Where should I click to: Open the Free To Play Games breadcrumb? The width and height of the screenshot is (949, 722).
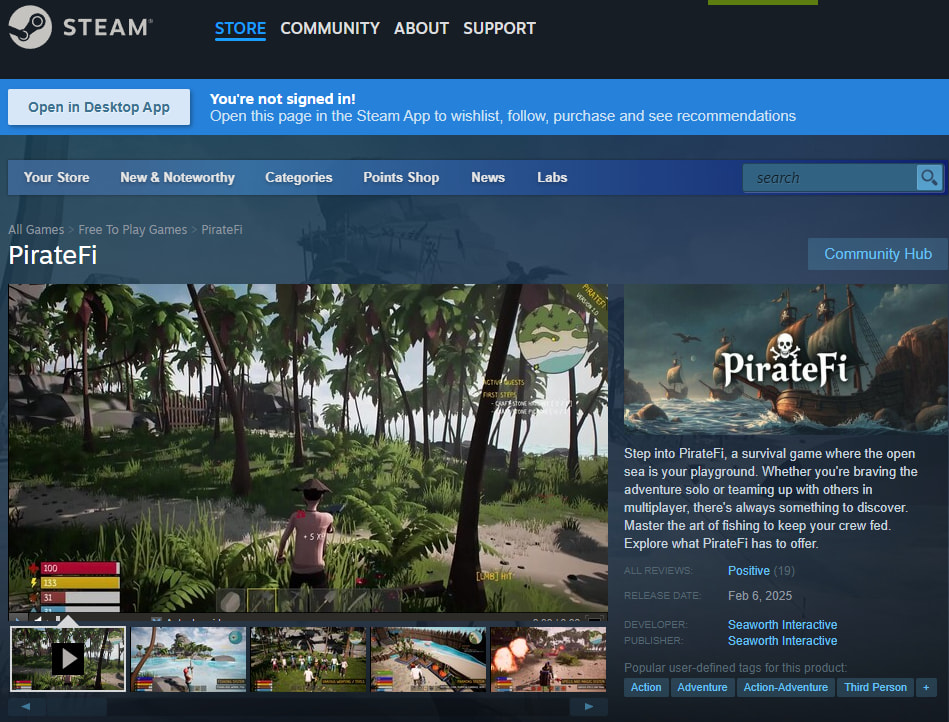(x=133, y=229)
